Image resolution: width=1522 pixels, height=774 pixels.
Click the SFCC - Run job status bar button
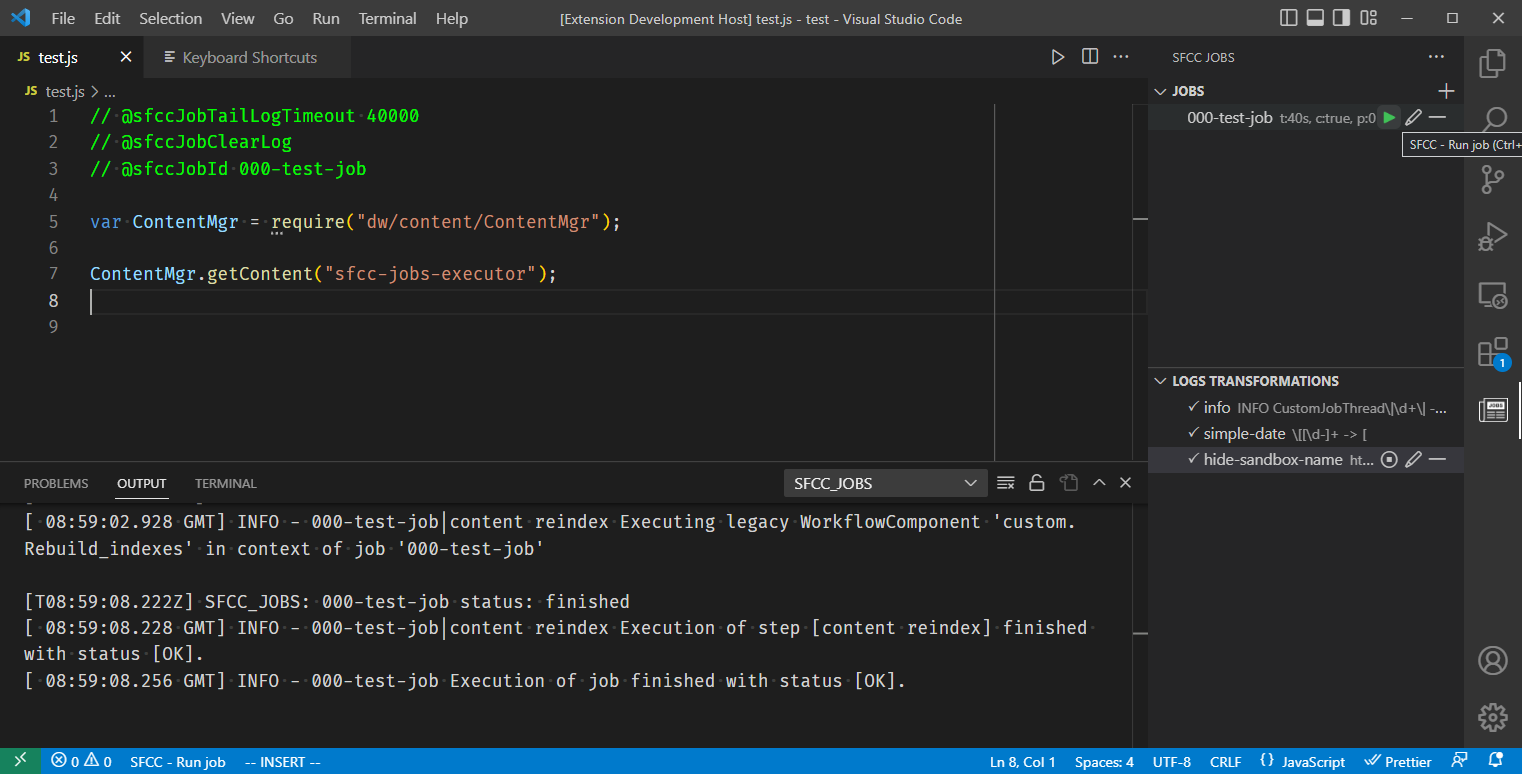178,762
